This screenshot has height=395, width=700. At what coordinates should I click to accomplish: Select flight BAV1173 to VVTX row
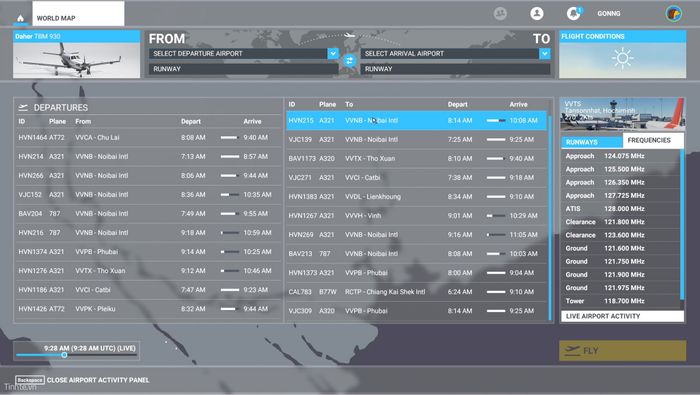(416, 158)
